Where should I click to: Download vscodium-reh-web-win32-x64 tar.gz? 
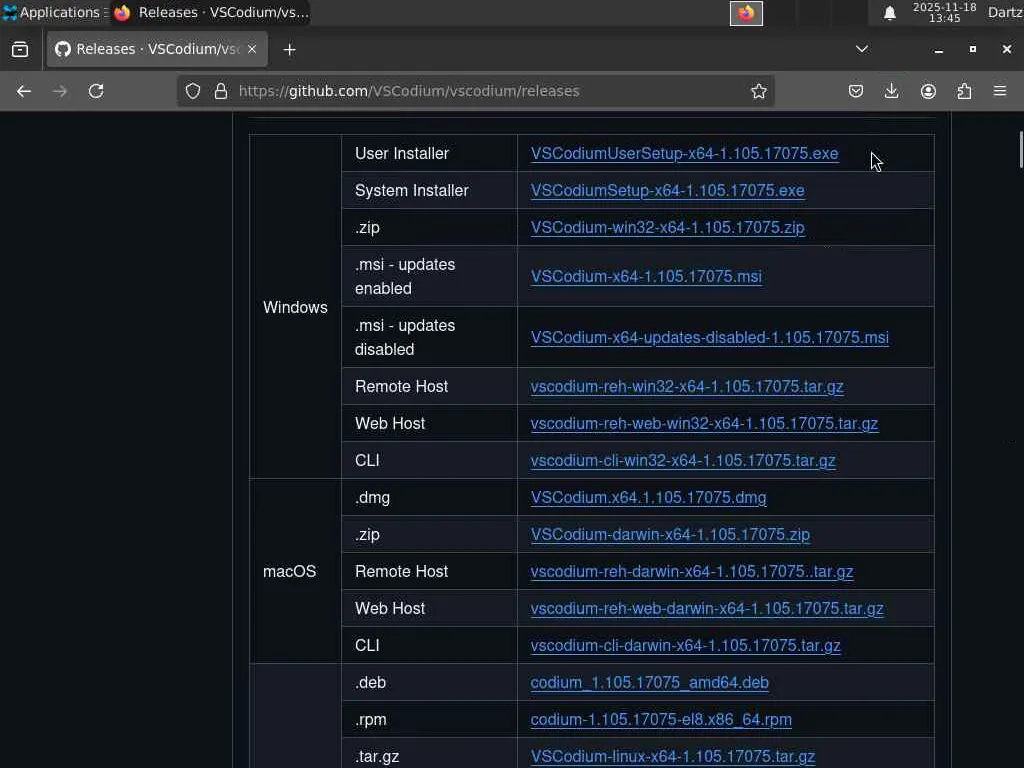pos(704,424)
